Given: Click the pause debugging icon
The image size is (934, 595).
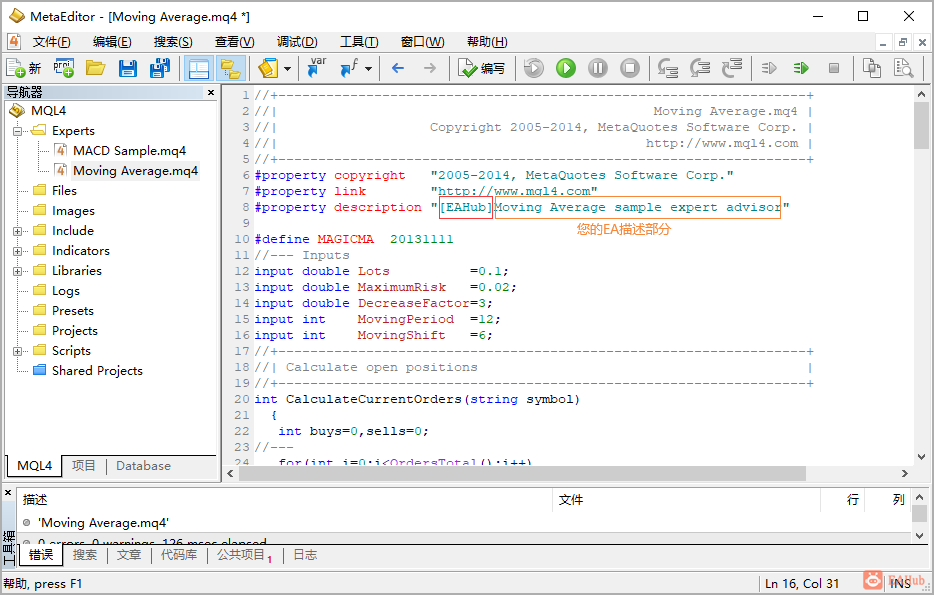Looking at the screenshot, I should pos(598,68).
